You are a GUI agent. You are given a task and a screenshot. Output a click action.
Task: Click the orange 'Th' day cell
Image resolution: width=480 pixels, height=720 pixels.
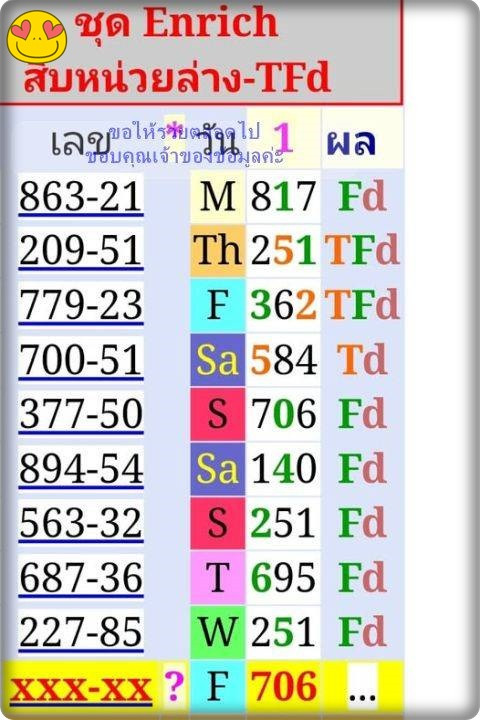218,251
